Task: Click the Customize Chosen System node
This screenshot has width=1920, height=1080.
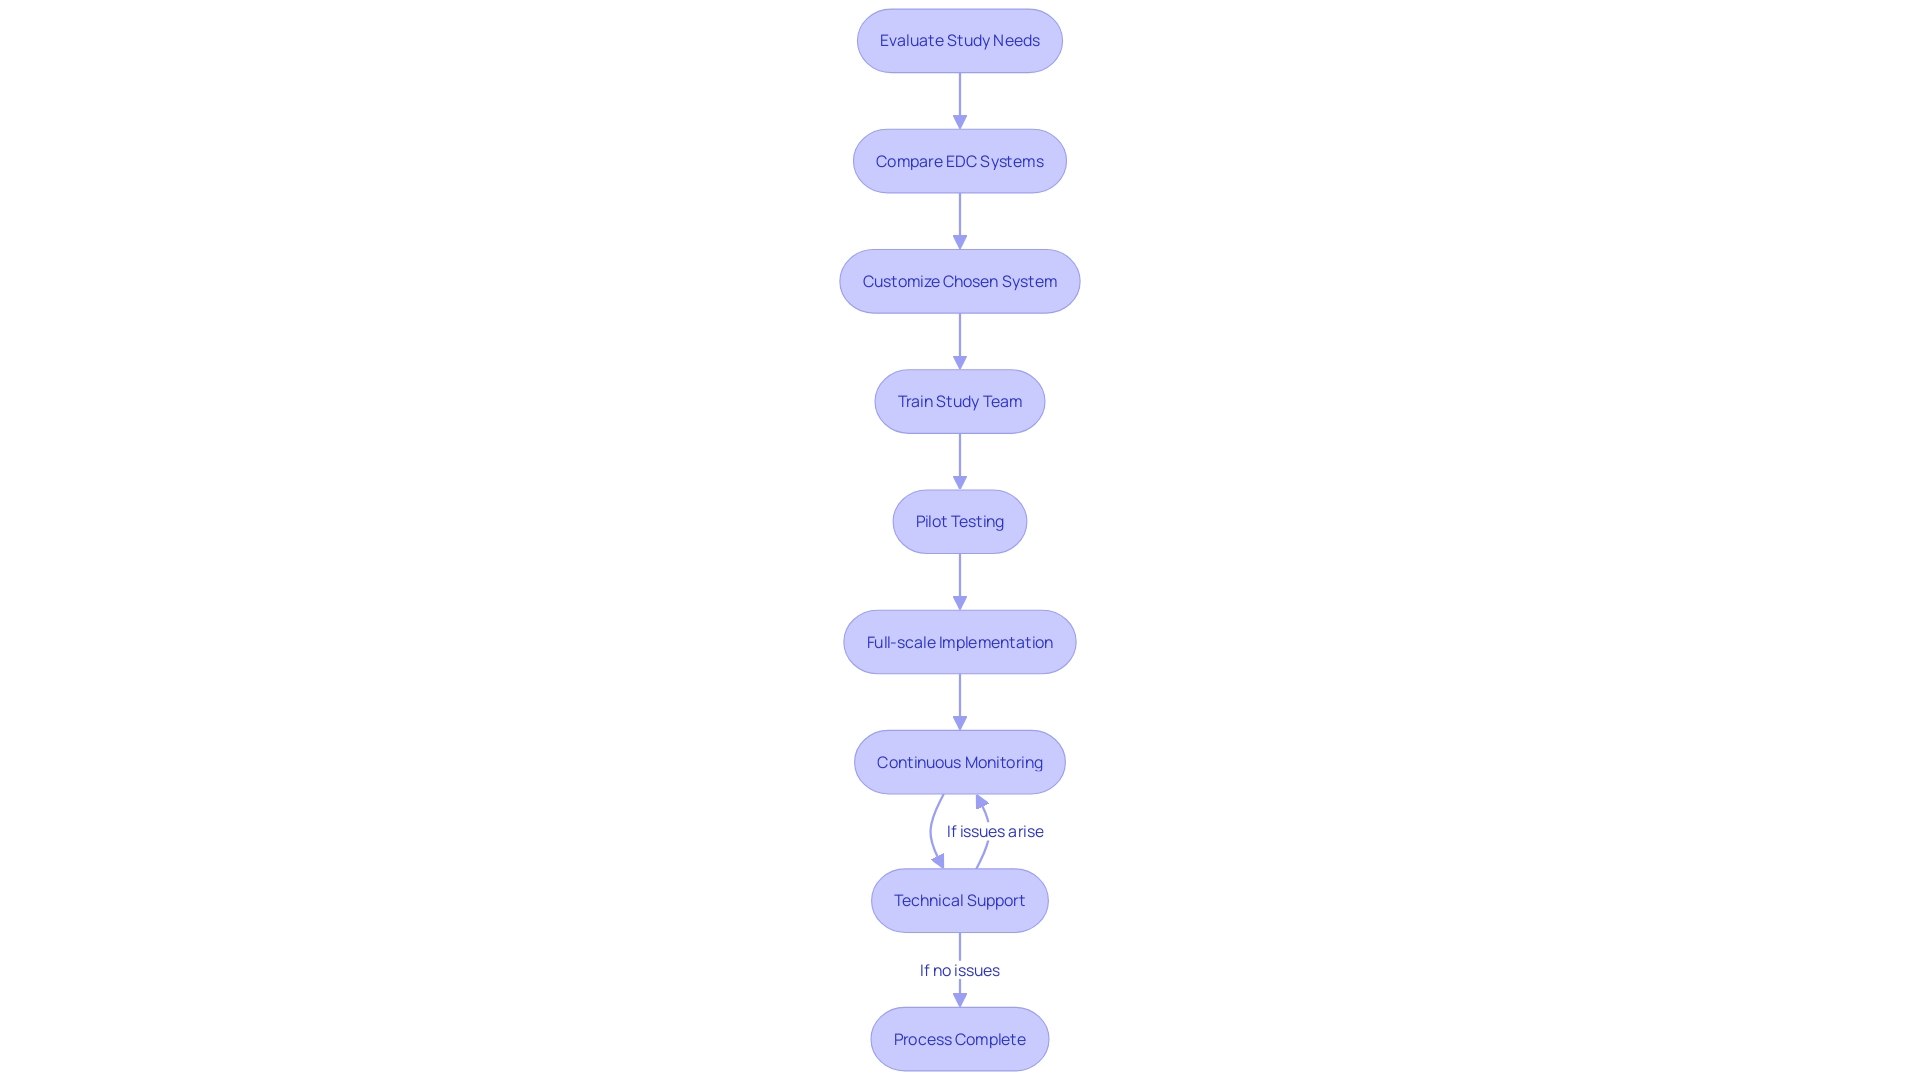Action: (x=959, y=280)
